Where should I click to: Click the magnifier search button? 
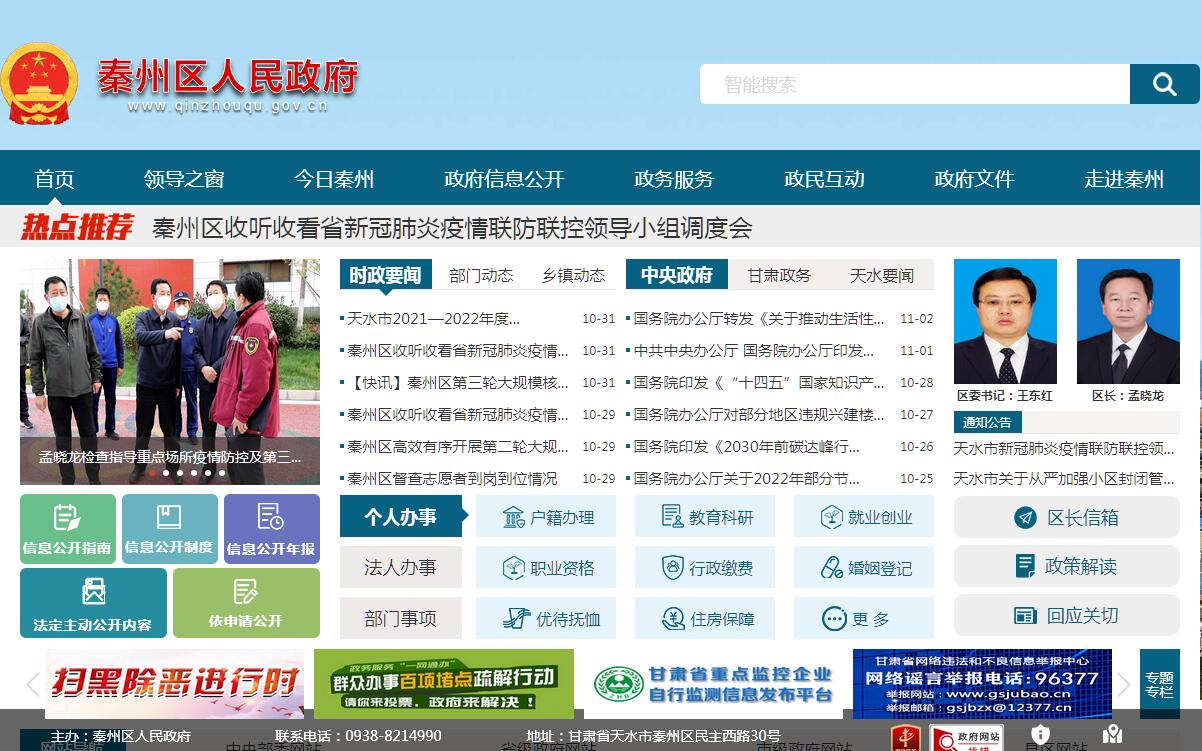(x=1164, y=85)
